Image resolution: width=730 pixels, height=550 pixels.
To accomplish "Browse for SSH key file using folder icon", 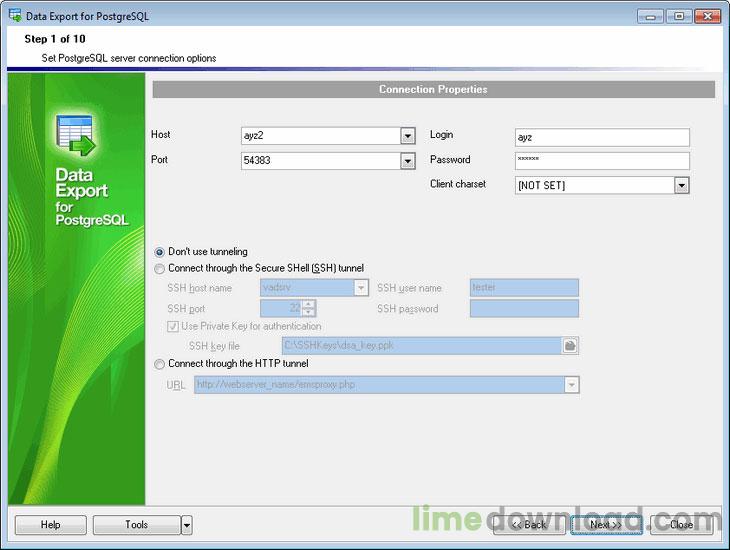I will point(570,346).
